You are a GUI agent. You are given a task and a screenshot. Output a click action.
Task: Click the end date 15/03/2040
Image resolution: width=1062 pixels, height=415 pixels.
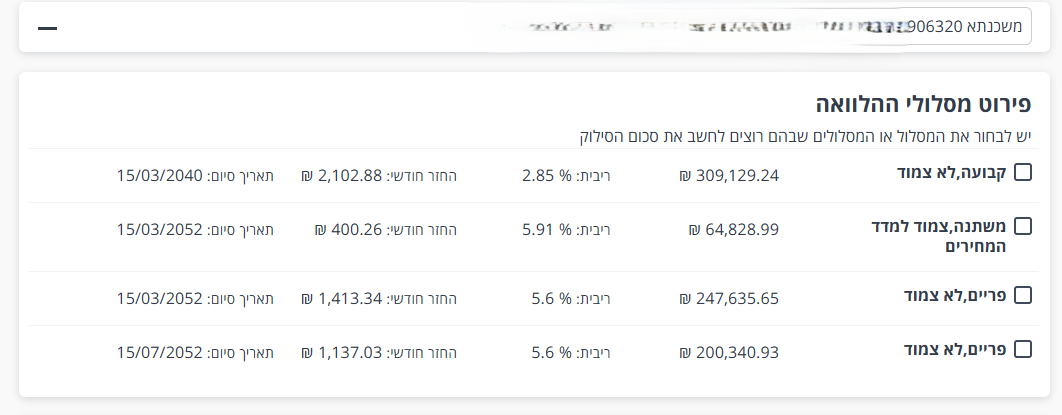click(x=160, y=176)
